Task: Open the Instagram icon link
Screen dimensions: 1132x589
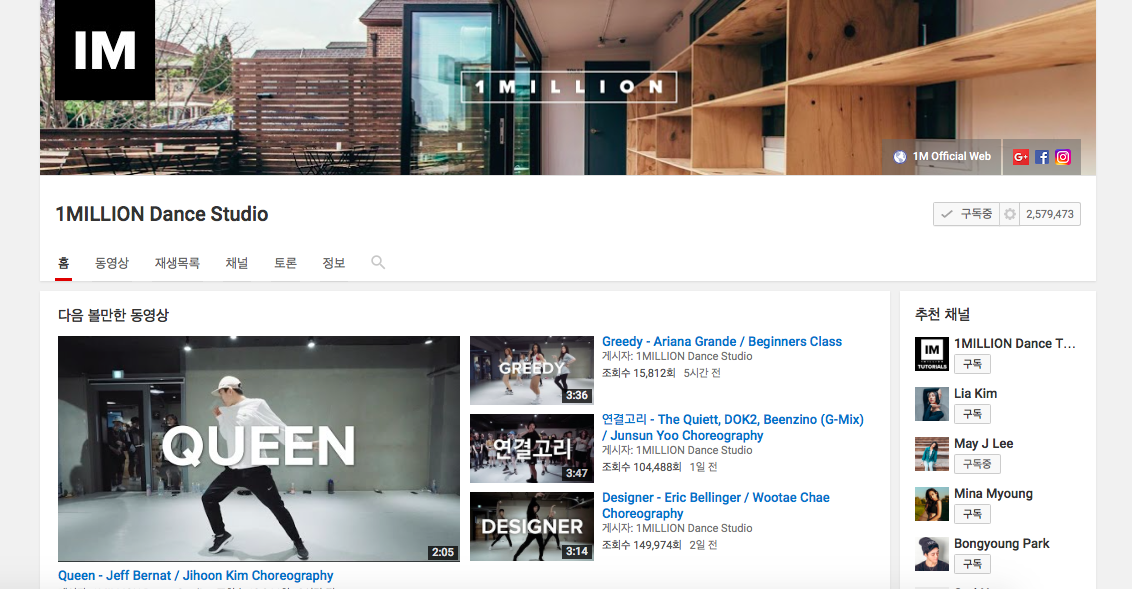Action: click(1063, 157)
